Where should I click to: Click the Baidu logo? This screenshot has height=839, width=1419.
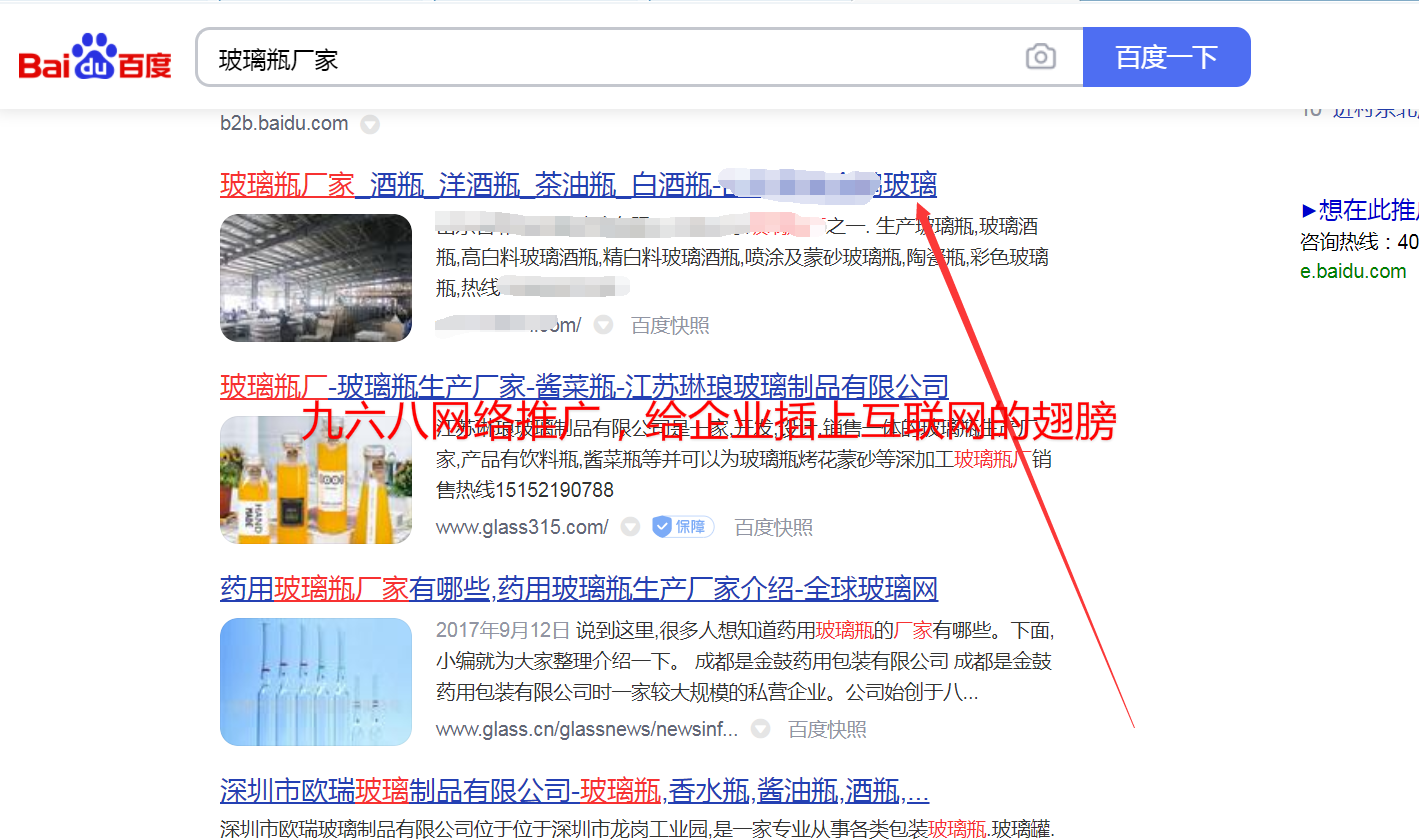coord(95,57)
